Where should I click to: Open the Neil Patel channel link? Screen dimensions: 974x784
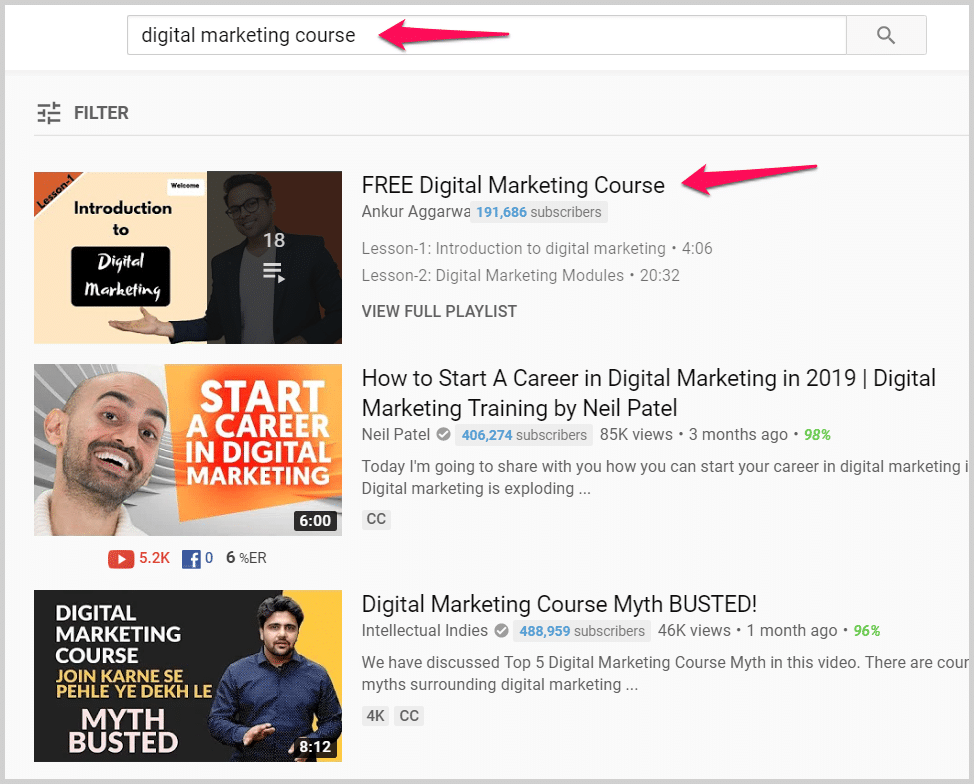click(x=396, y=434)
